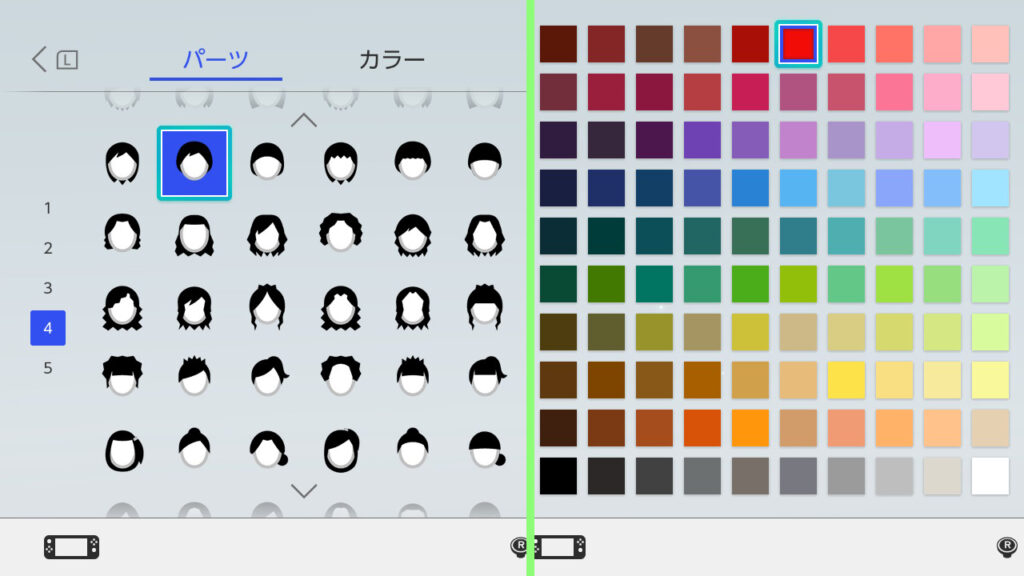Click the Switch console icon under color palette
Image resolution: width=1024 pixels, height=576 pixels.
559,547
